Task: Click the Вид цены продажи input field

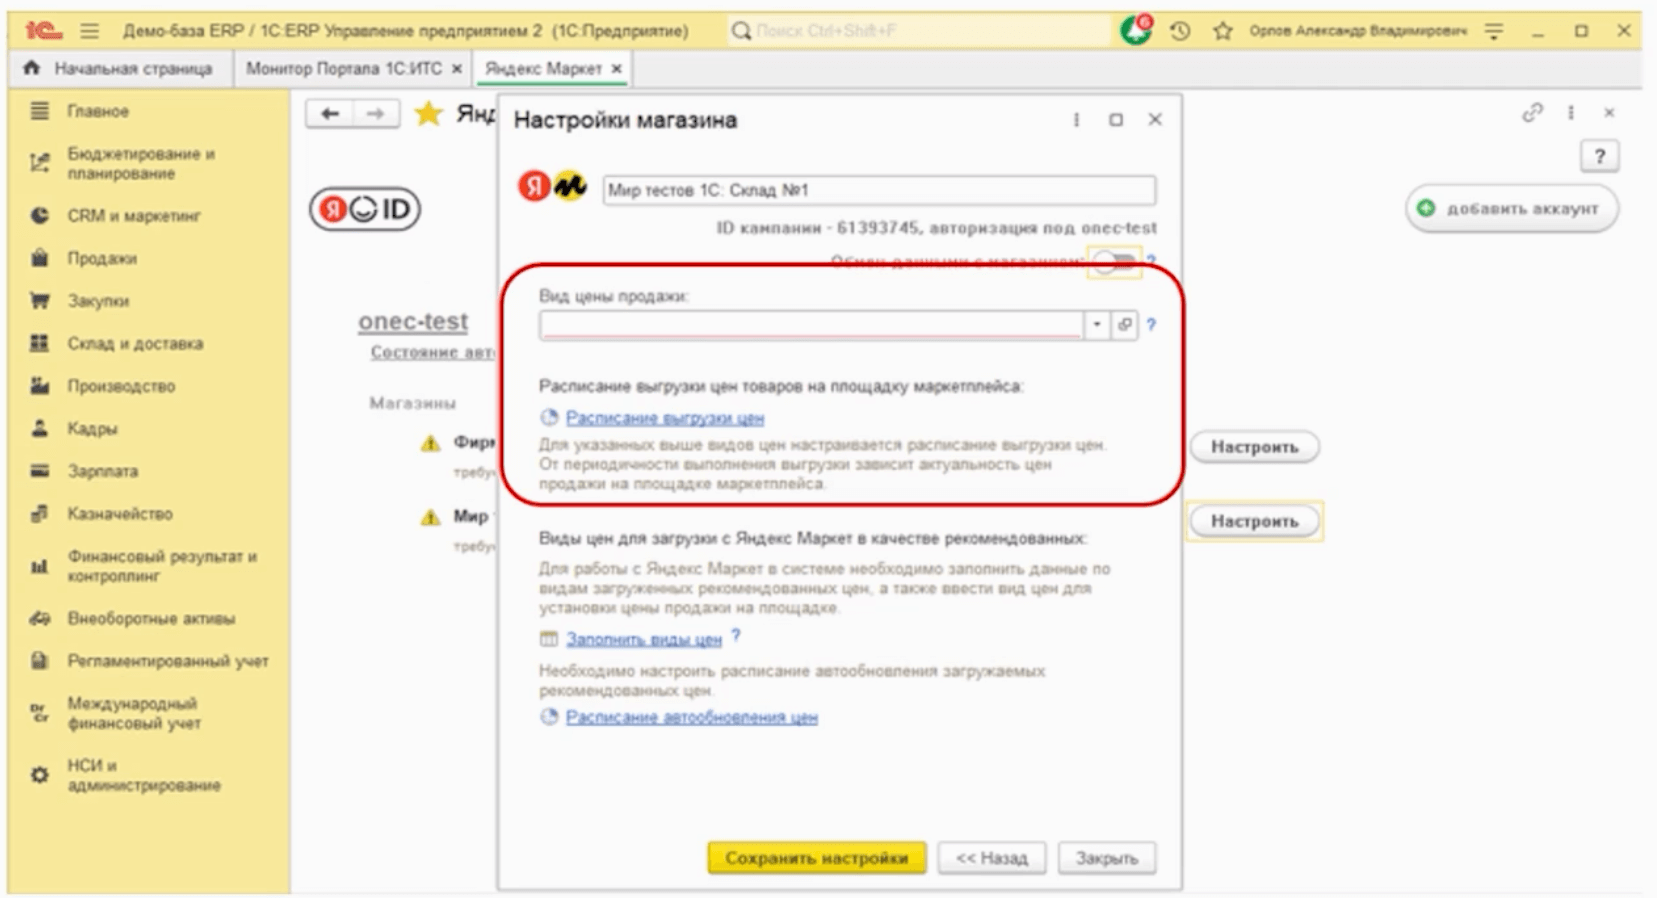Action: 811,325
